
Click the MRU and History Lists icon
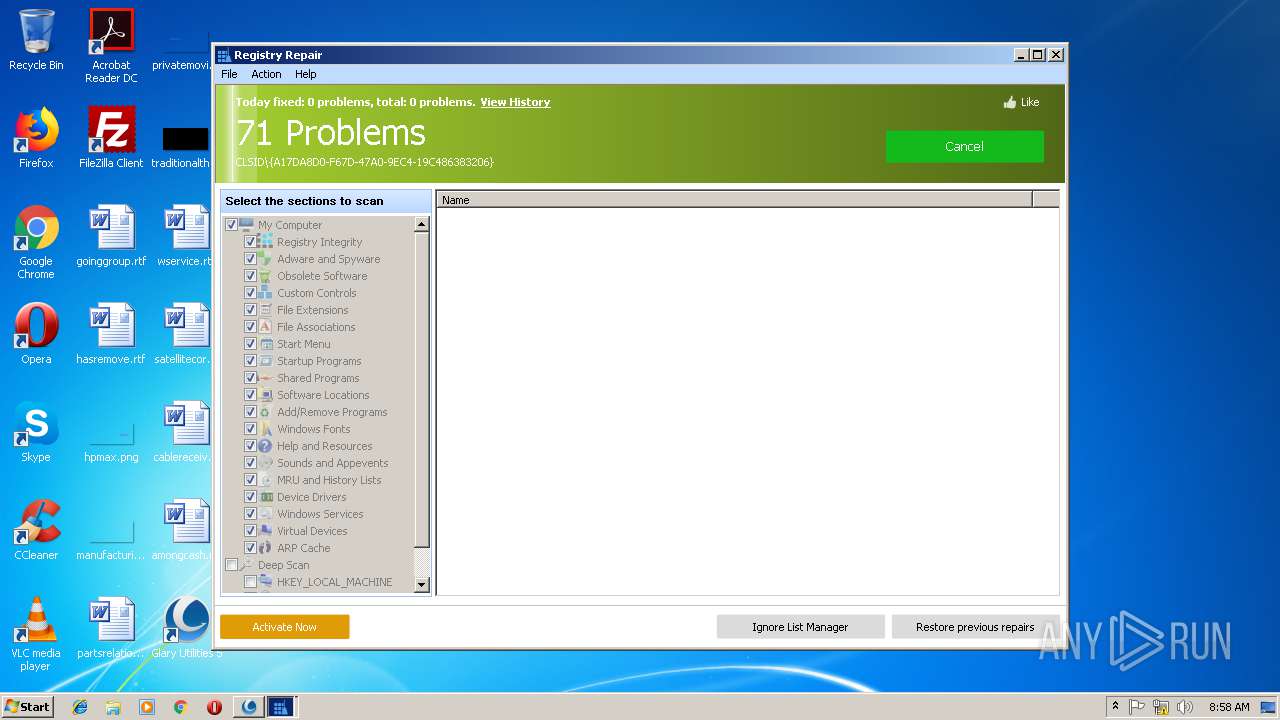click(266, 480)
